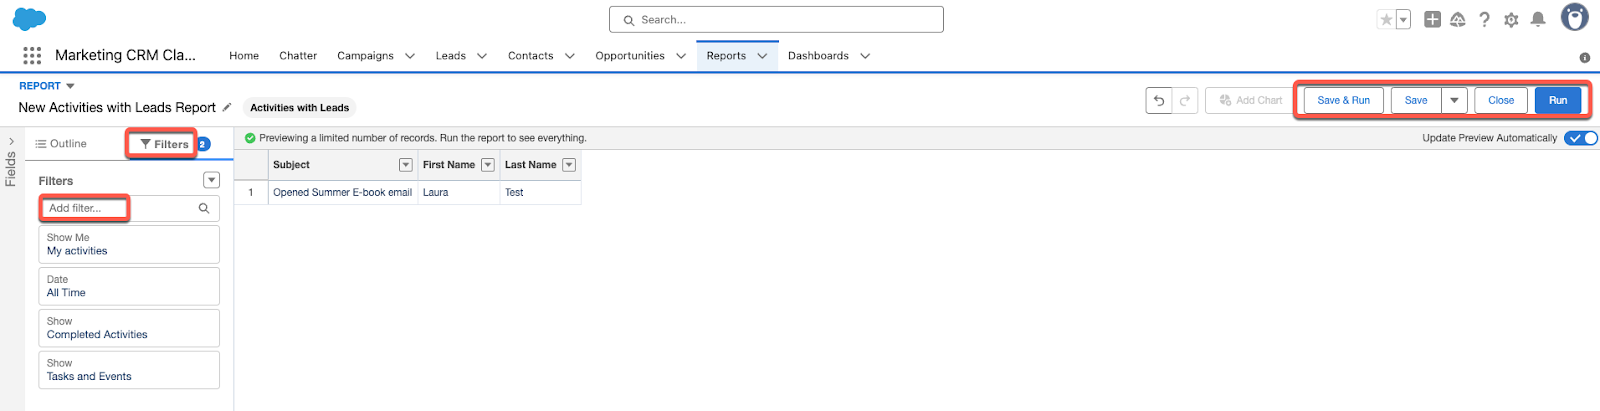Click the blue Run button
The height and width of the screenshot is (411, 1600).
(1557, 100)
